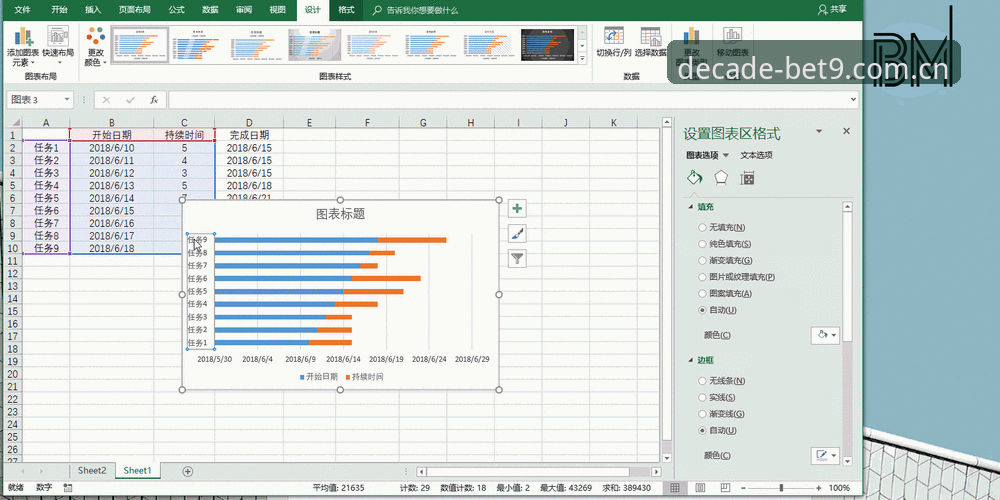This screenshot has height=500, width=1000.
Task: Click column D header
Action: (249, 122)
